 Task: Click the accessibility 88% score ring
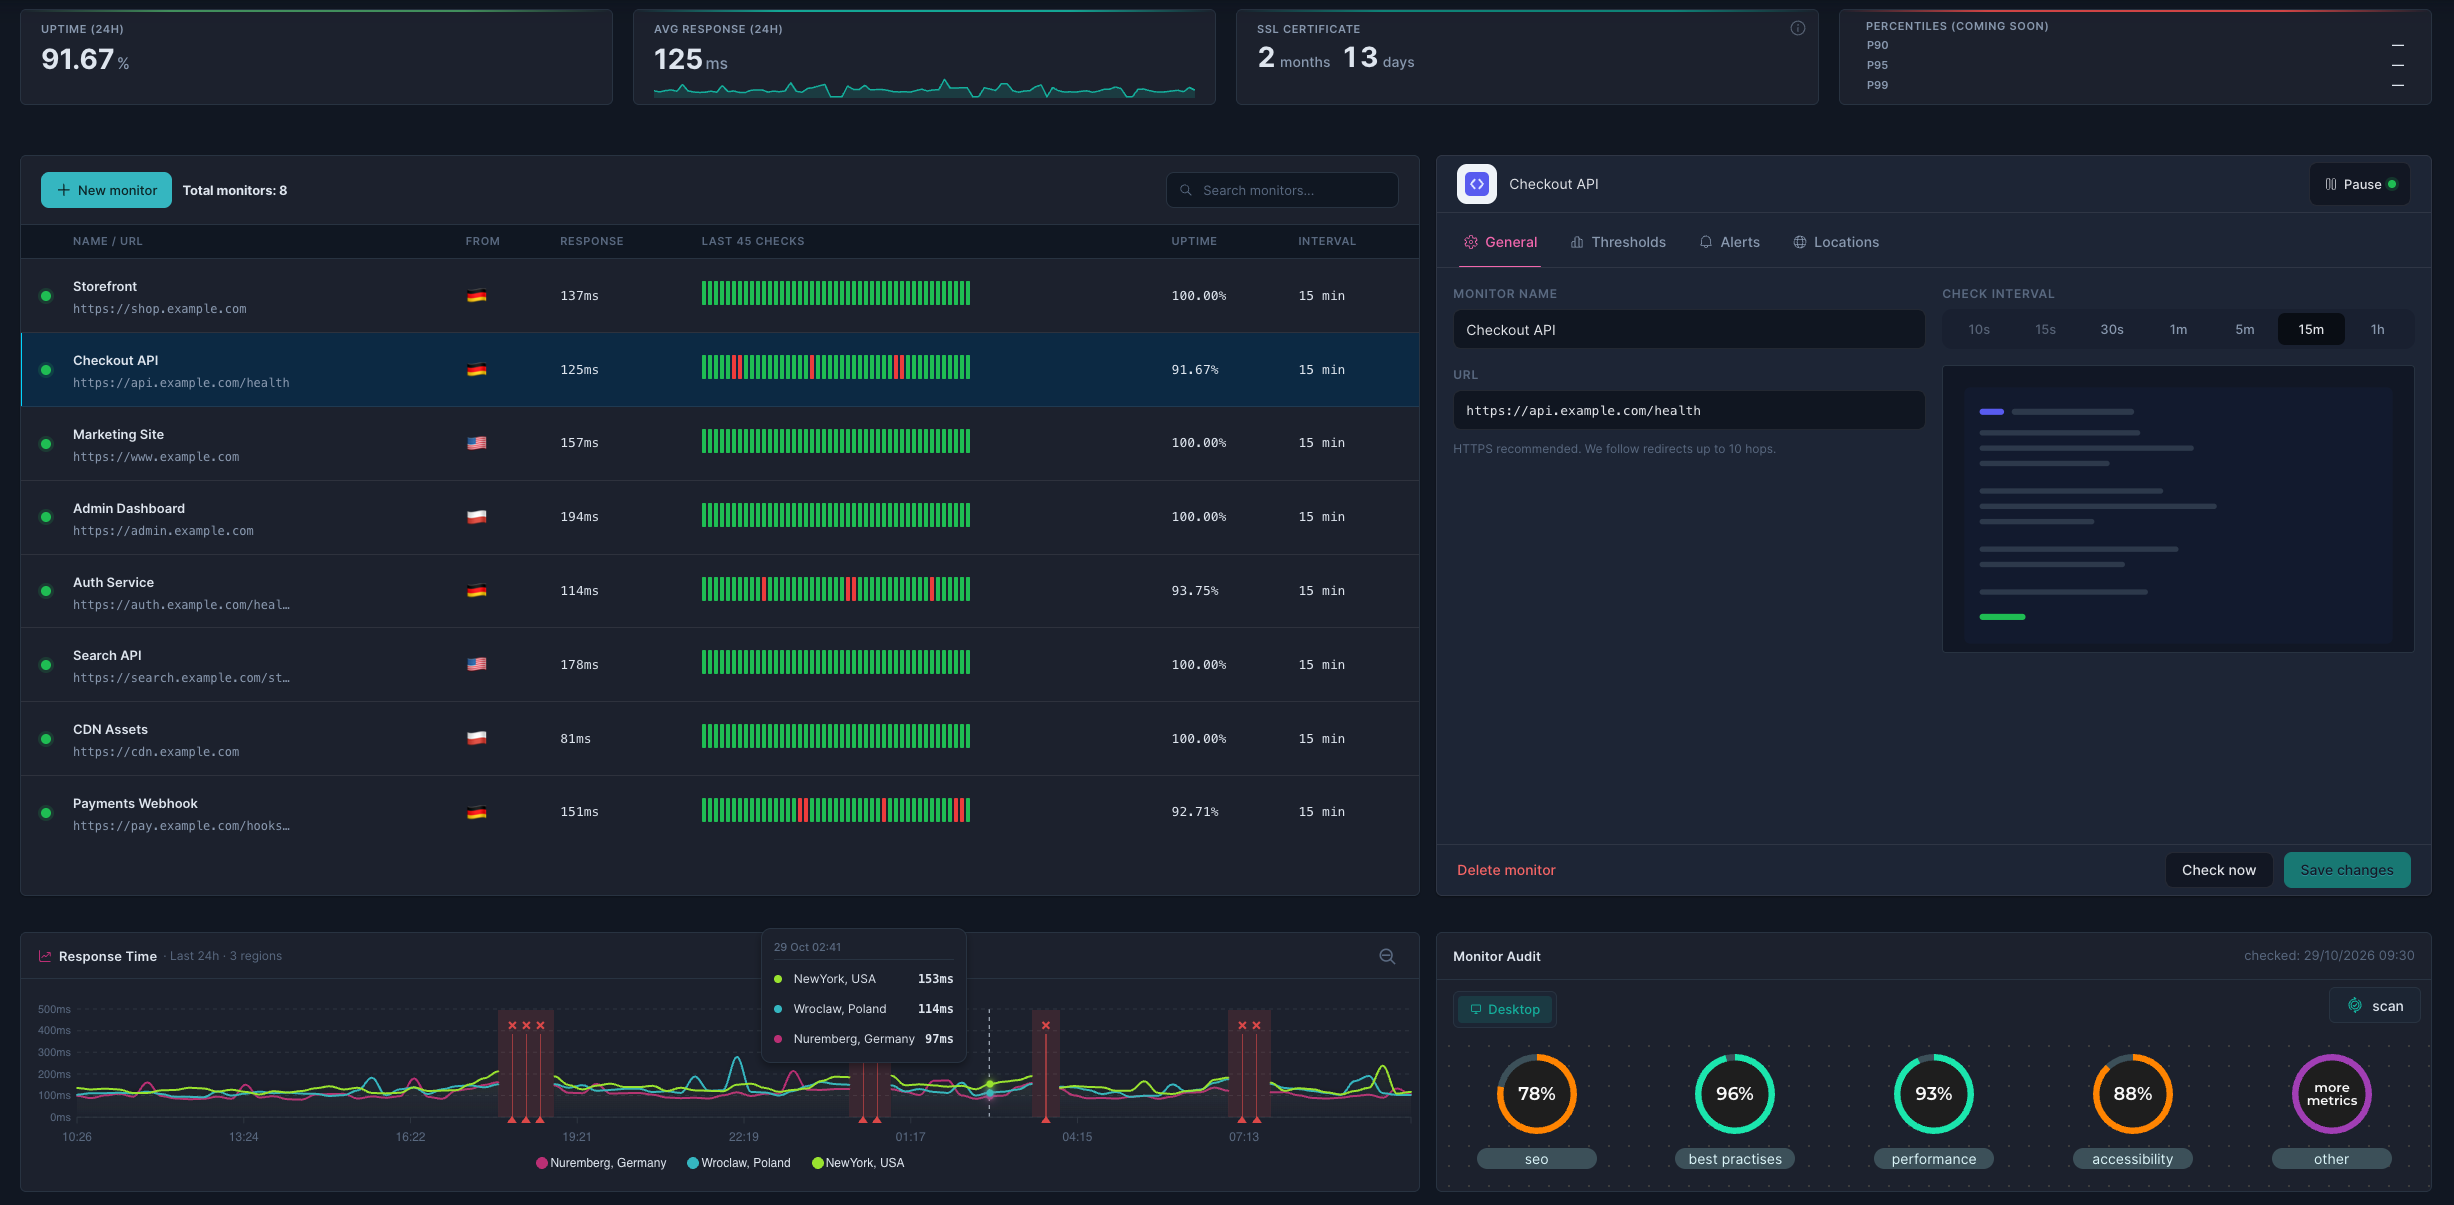(2132, 1094)
